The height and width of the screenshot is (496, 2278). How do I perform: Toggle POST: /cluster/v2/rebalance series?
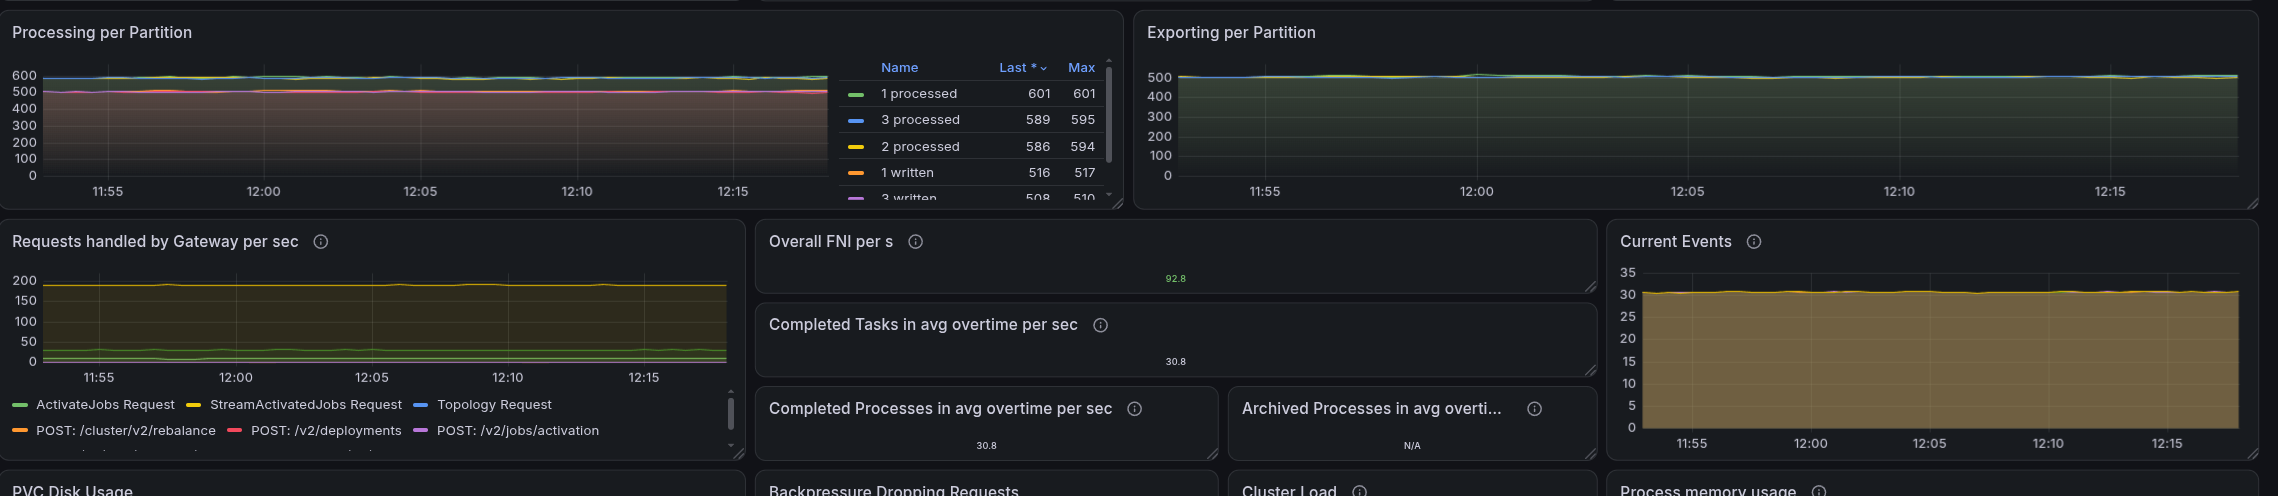click(126, 431)
